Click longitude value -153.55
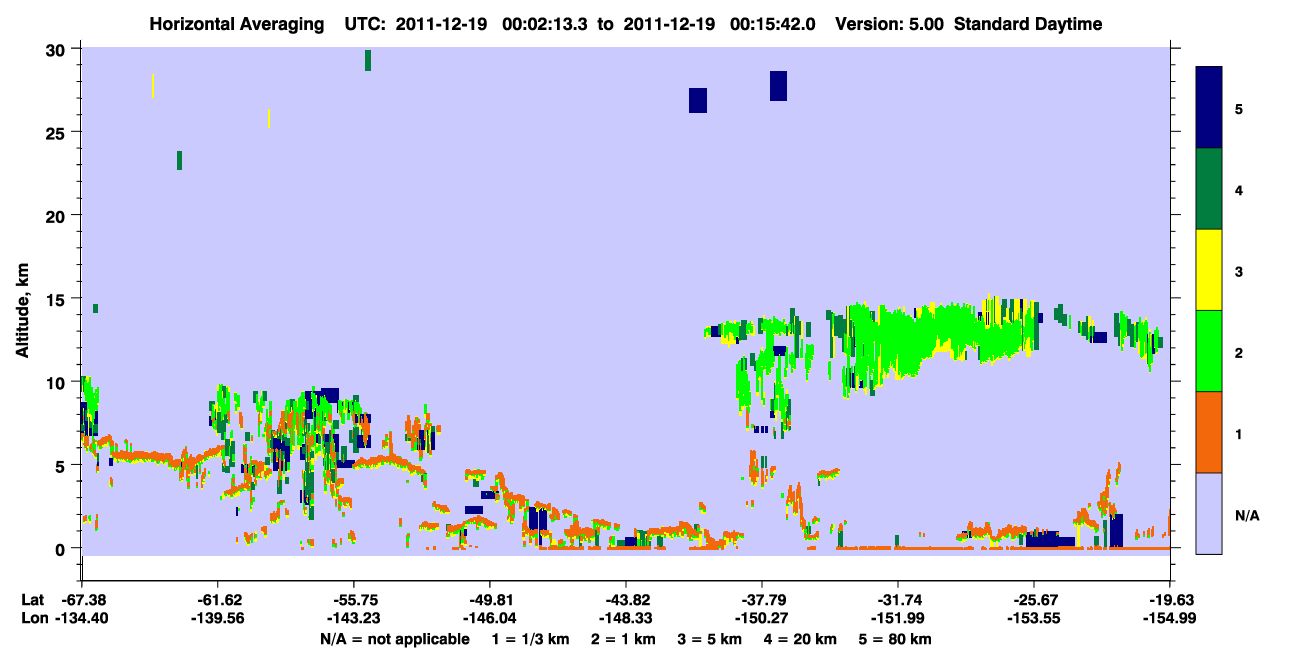The image size is (1300, 667). (1034, 618)
